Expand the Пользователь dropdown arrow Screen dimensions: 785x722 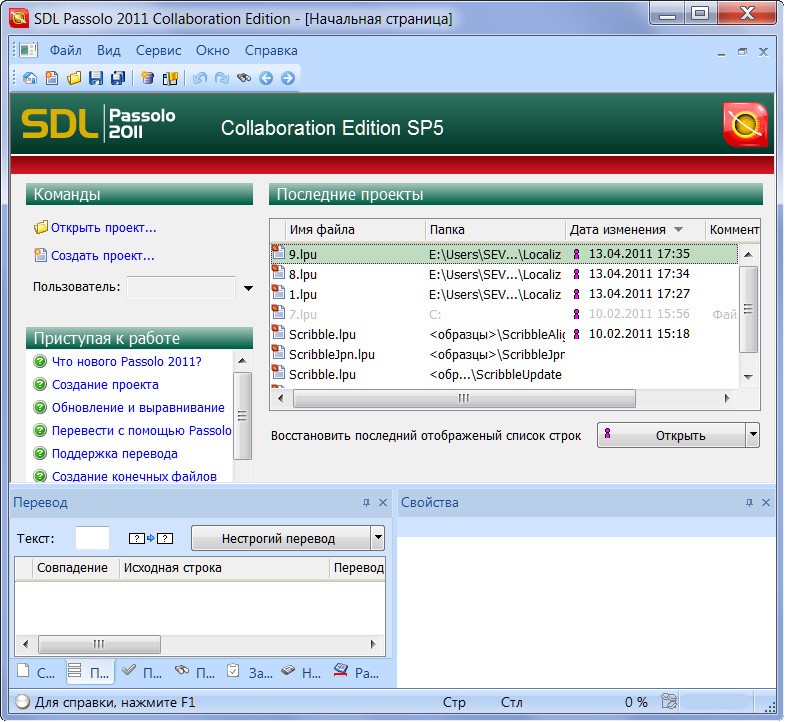(248, 288)
